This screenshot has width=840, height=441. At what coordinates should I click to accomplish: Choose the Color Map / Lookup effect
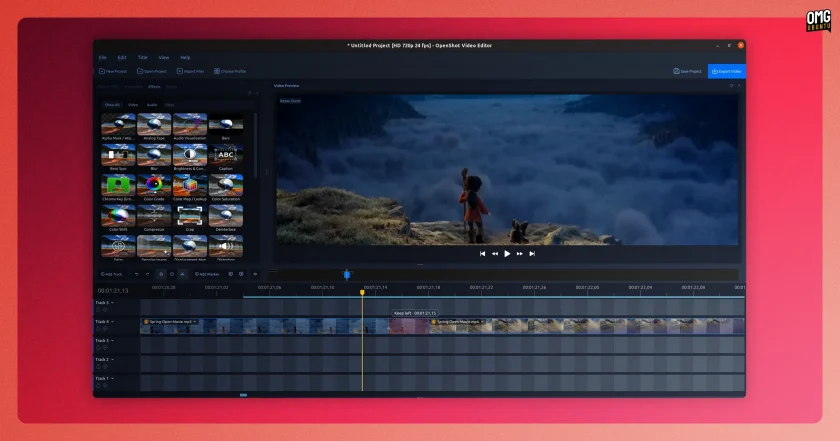190,185
